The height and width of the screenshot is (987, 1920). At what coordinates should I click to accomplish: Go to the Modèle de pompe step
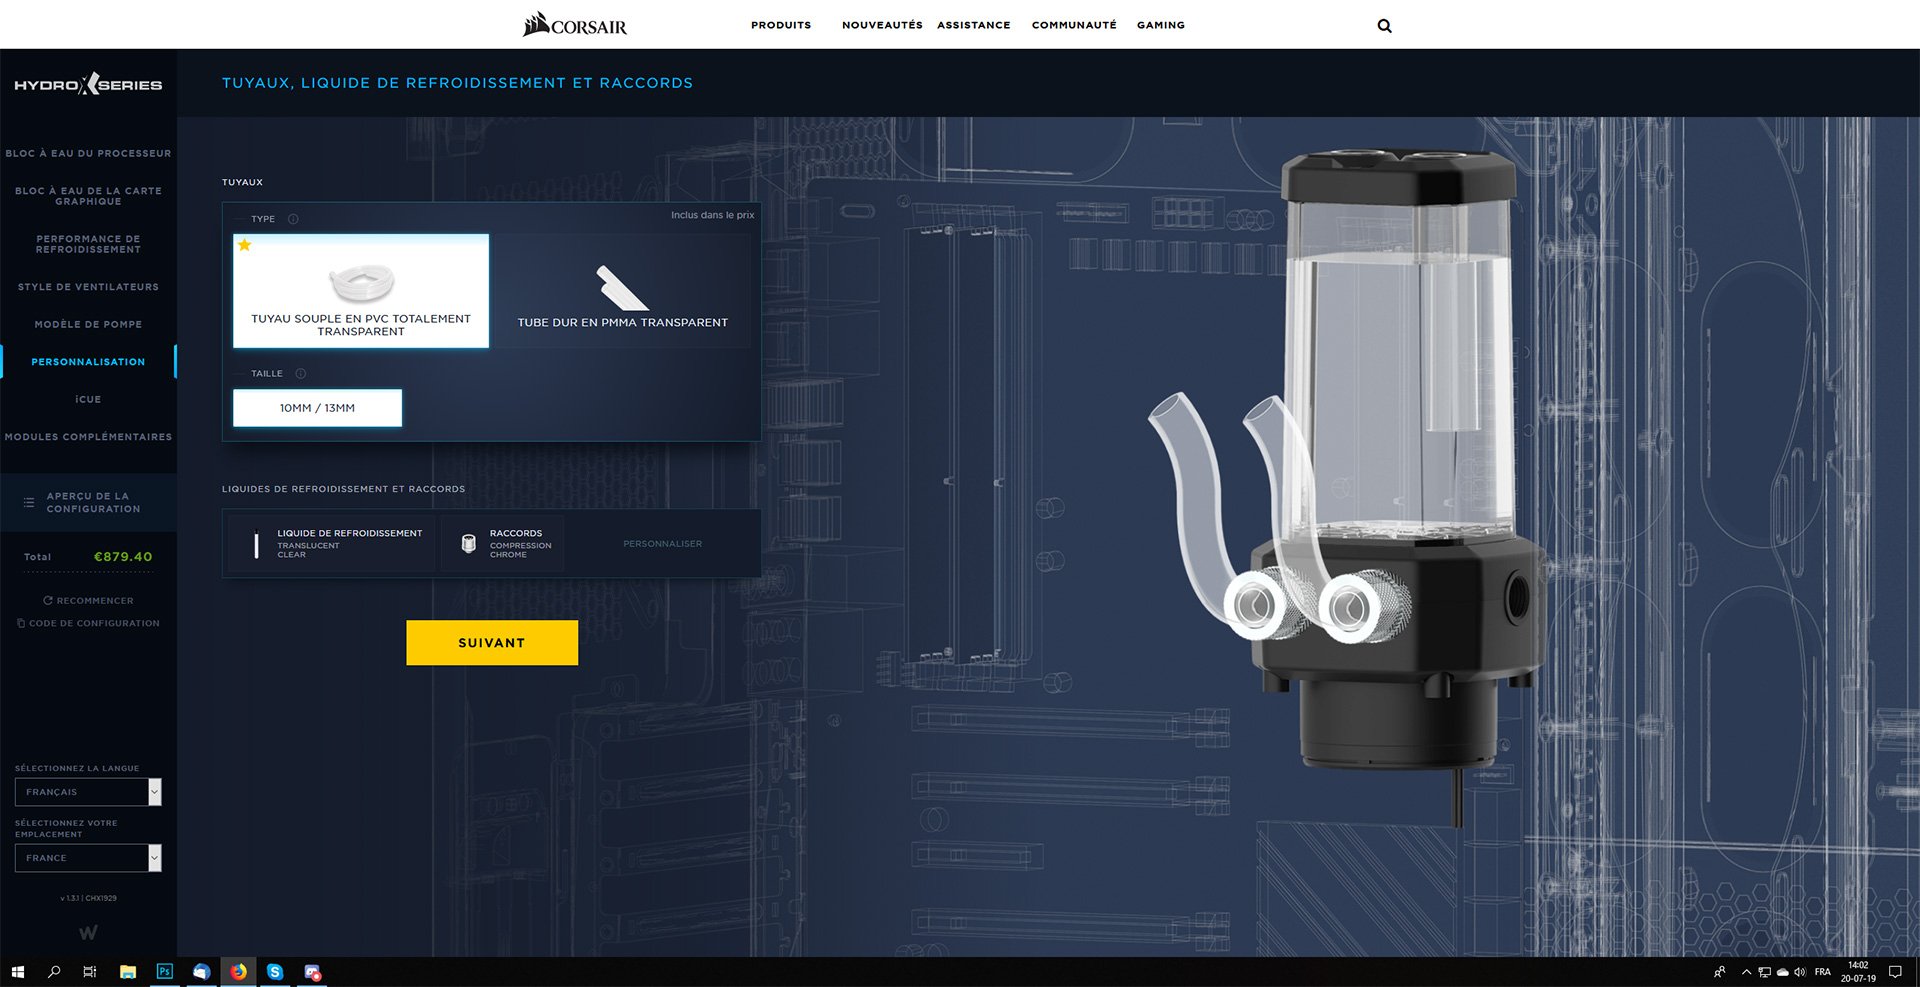(x=88, y=325)
